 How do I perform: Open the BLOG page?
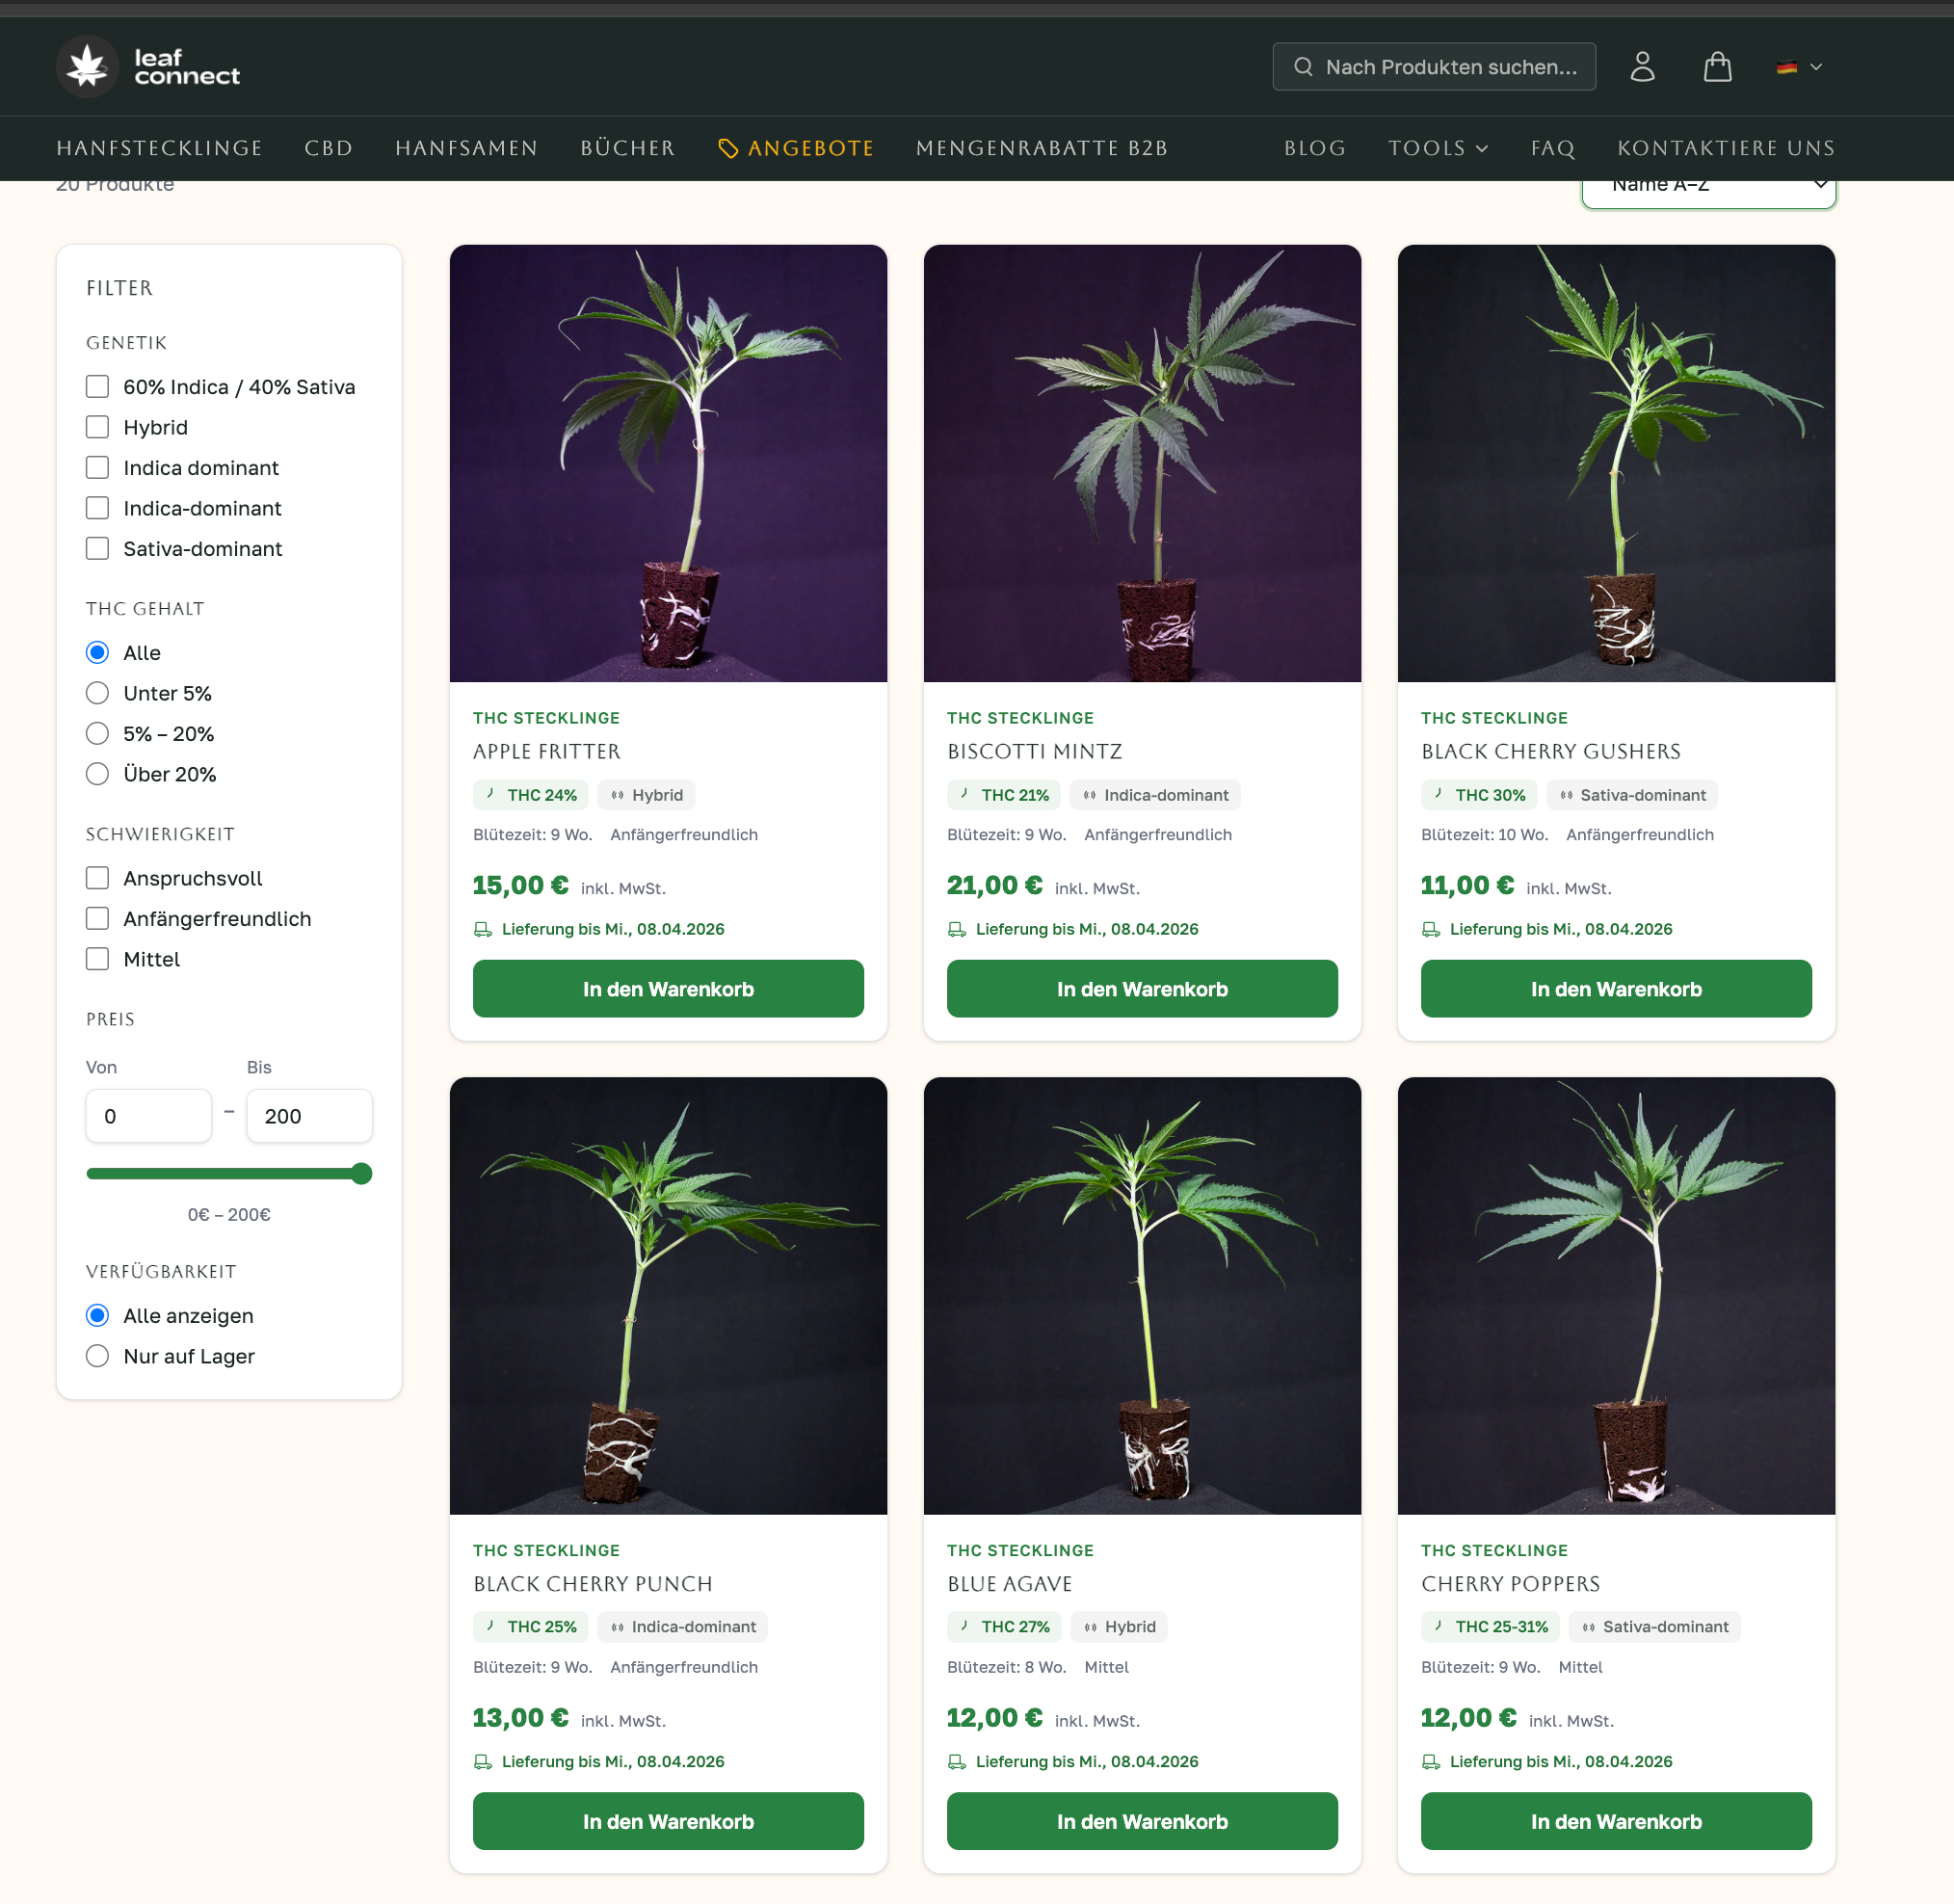pos(1314,147)
